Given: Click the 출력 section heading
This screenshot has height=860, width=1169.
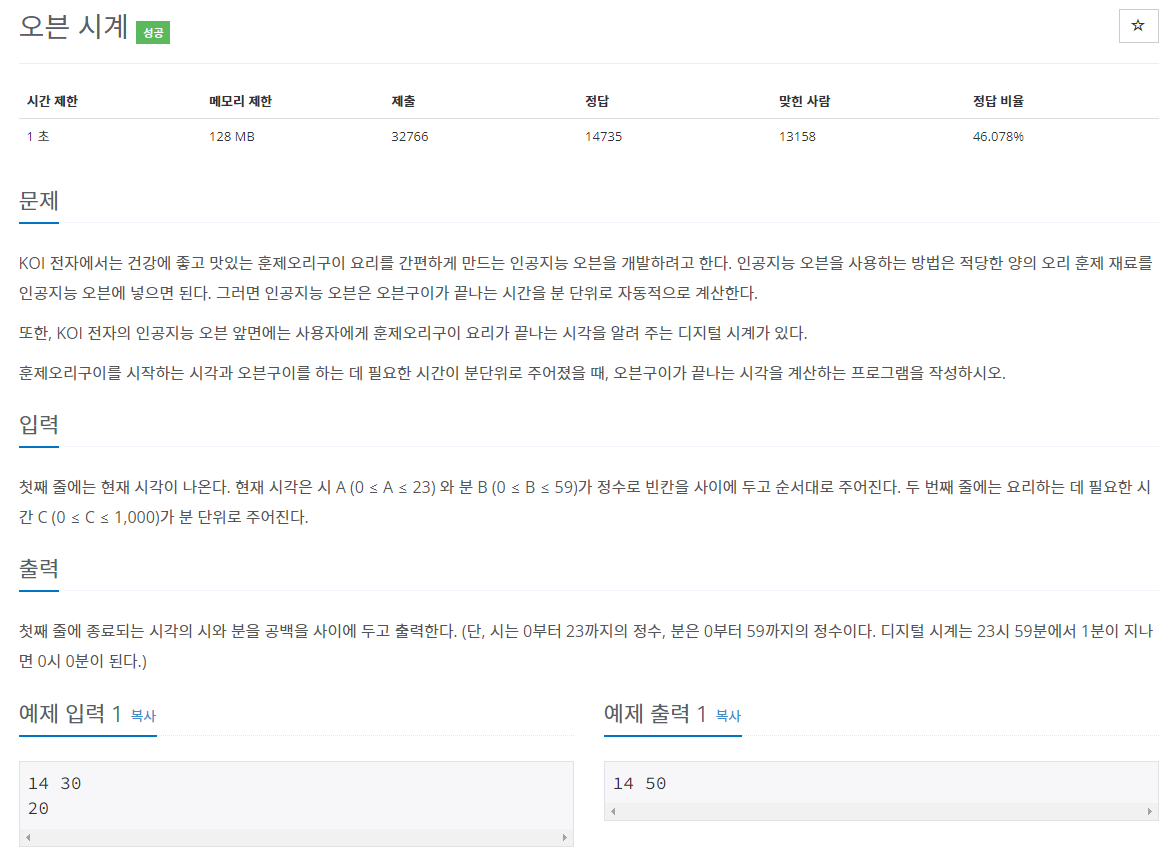Looking at the screenshot, I should [39, 569].
